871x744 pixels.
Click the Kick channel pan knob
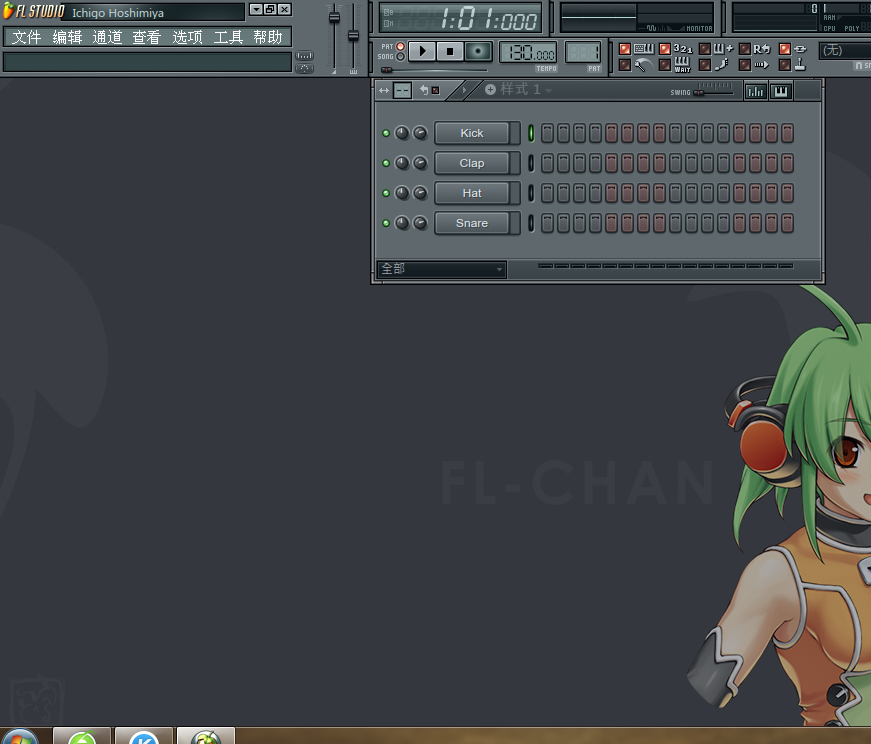(x=402, y=133)
